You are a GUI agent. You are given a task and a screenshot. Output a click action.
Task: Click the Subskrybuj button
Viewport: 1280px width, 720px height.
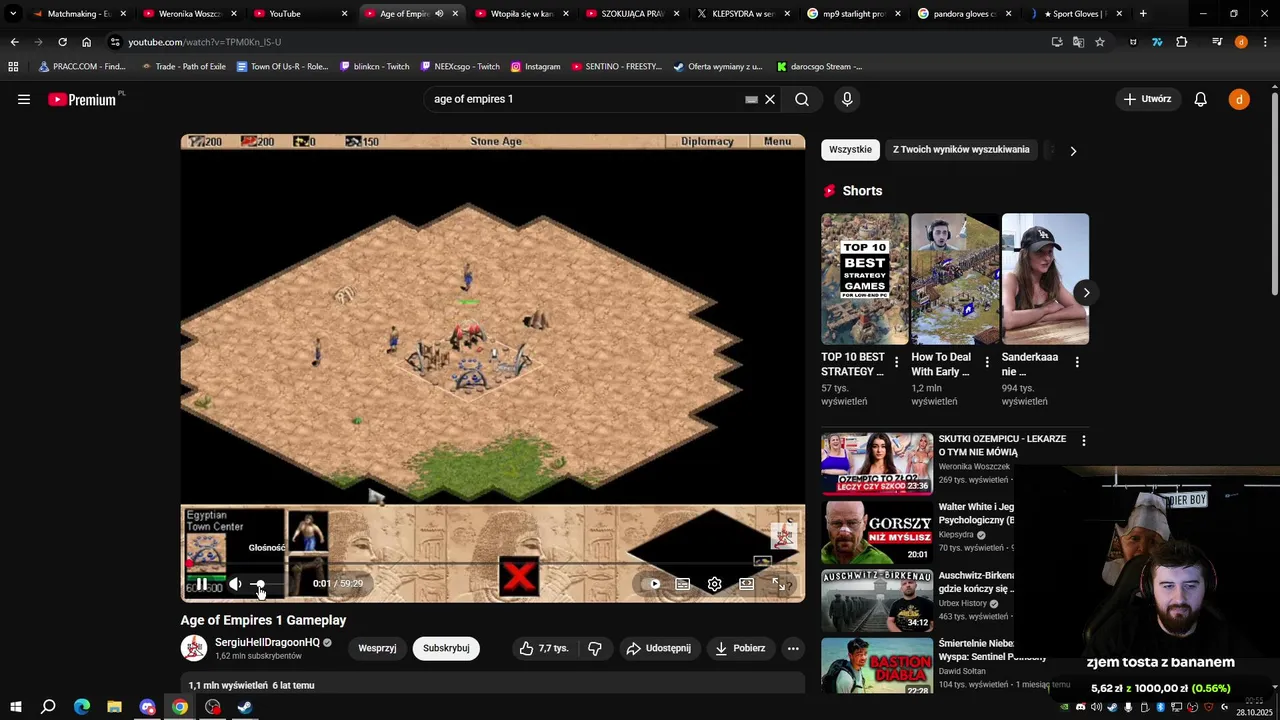[446, 648]
